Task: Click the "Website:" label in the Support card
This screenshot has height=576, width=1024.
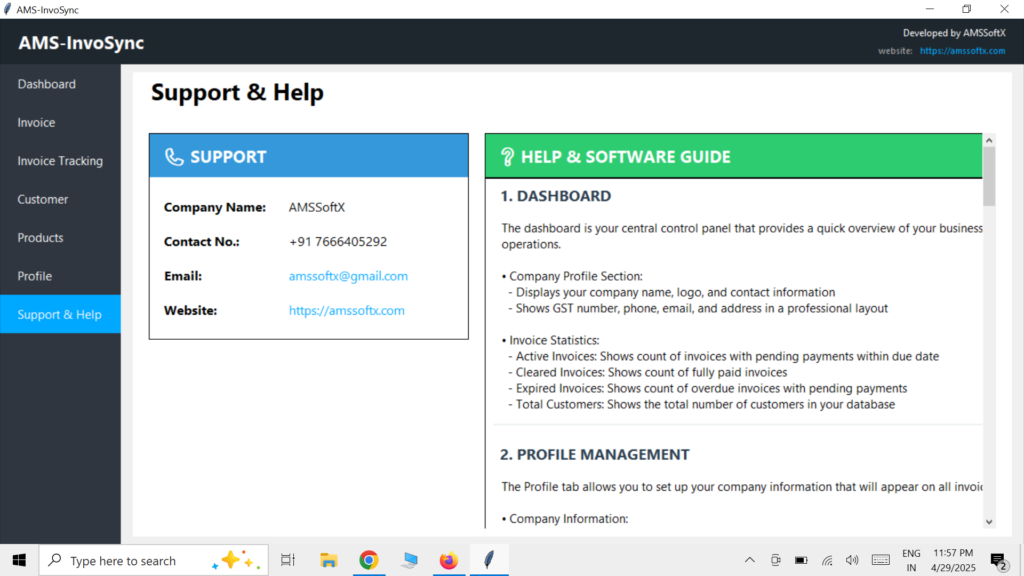Action: coord(190,311)
